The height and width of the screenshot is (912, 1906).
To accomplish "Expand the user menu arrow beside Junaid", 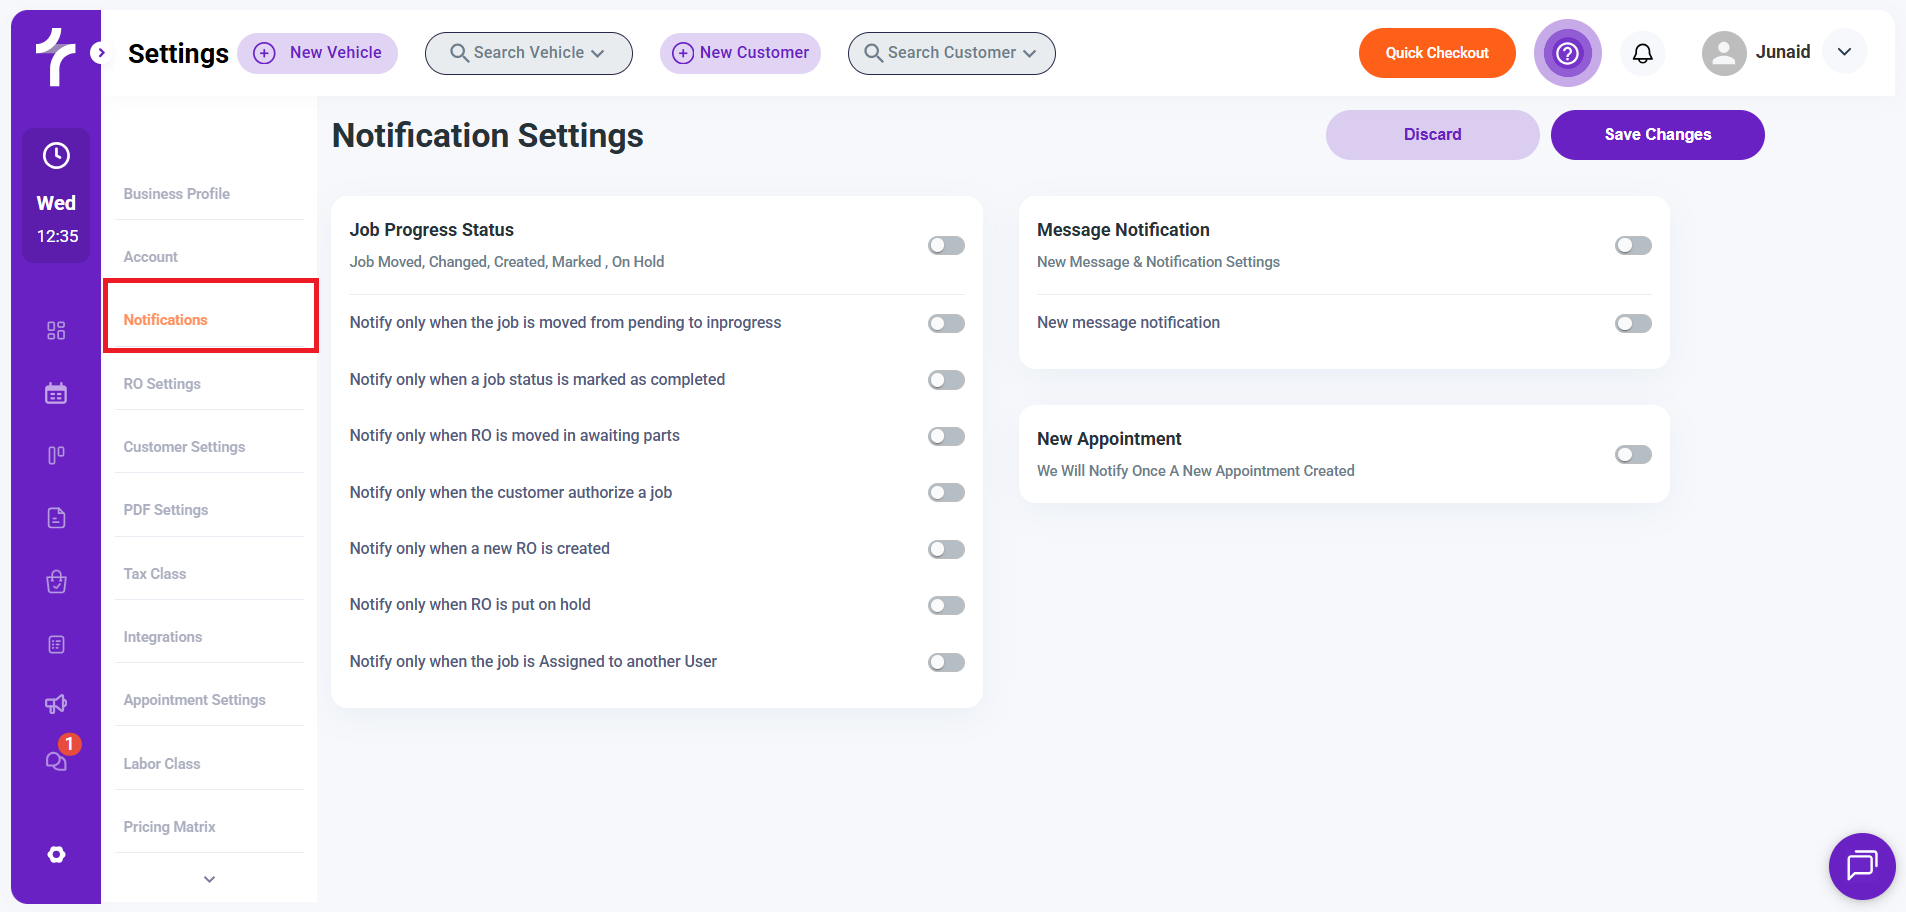I will pyautogui.click(x=1844, y=52).
